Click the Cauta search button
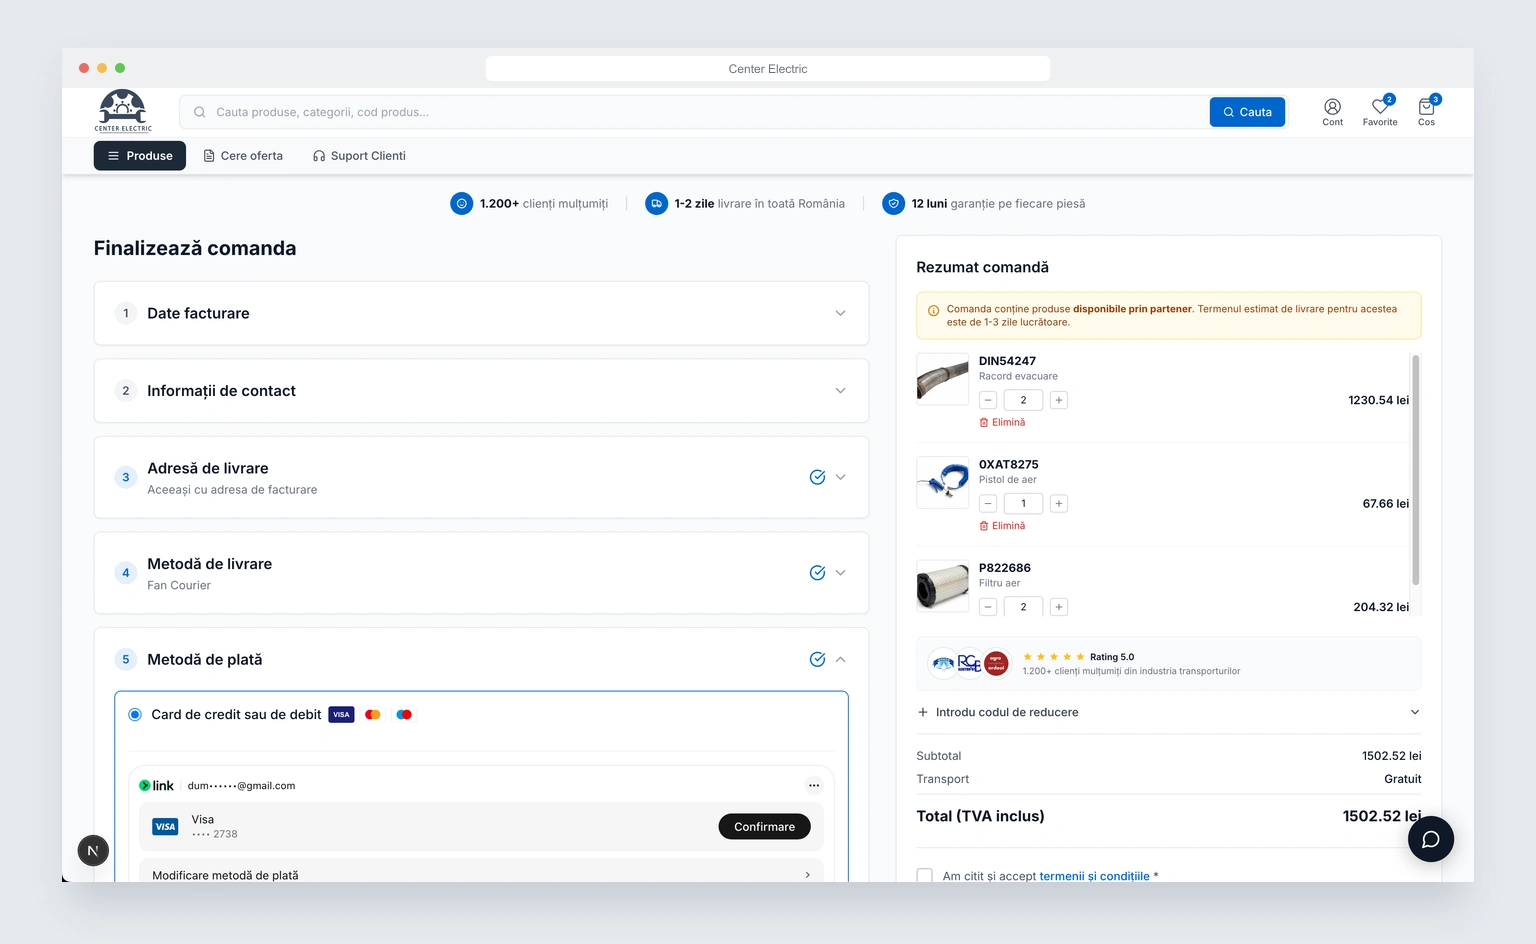Viewport: 1536px width, 944px height. [x=1247, y=112]
